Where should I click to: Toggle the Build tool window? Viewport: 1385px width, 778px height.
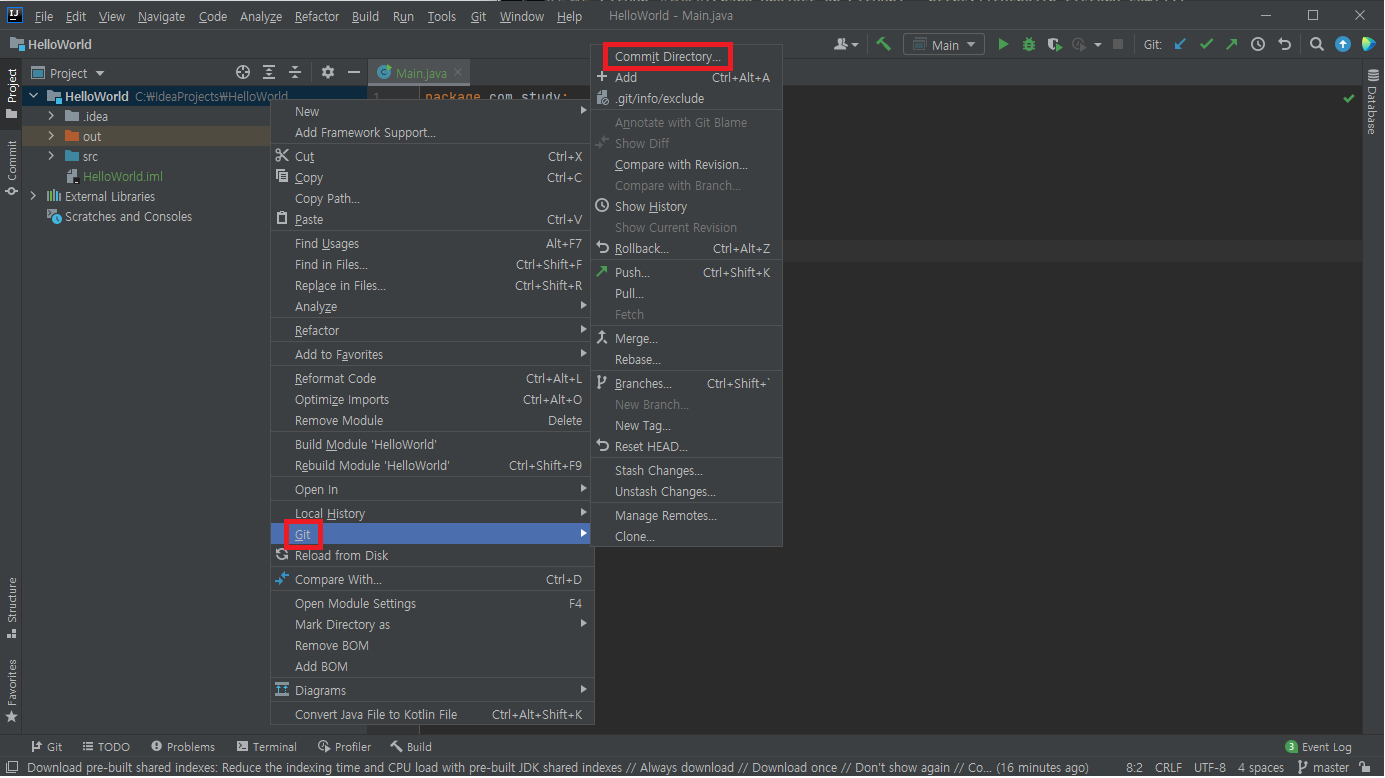[411, 746]
